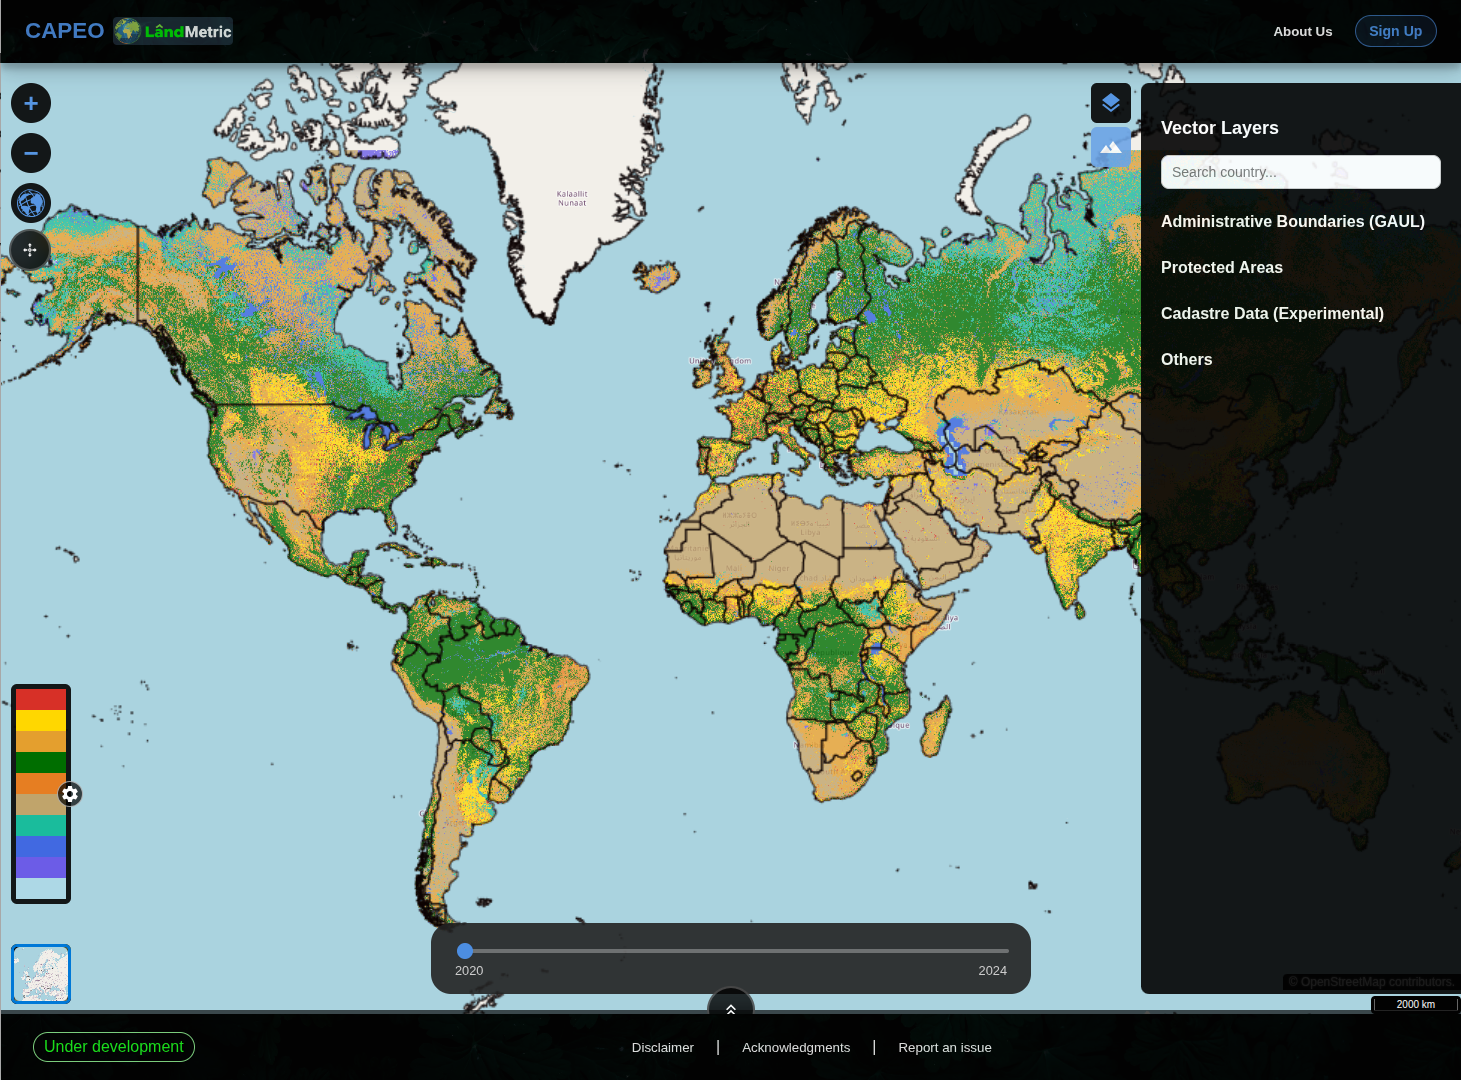
Task: Focus the Search country field
Action: coord(1300,172)
